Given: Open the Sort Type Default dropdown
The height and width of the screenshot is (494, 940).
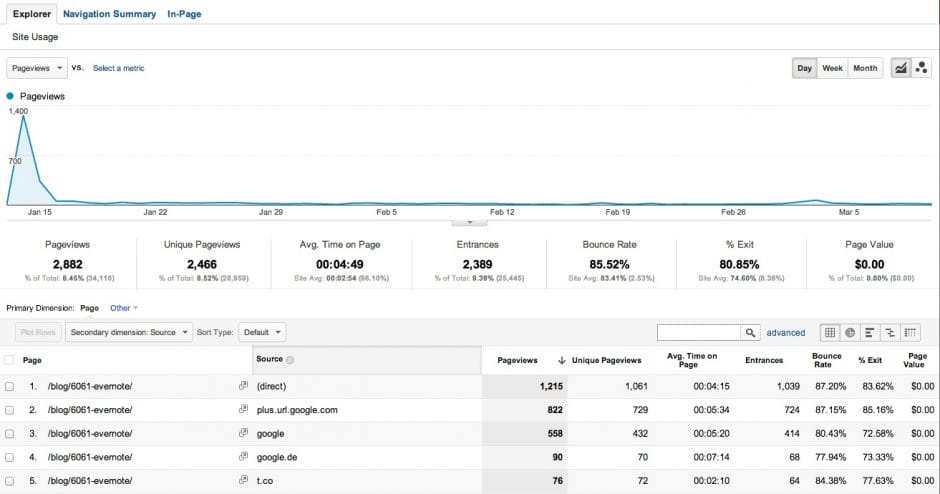Looking at the screenshot, I should point(264,332).
